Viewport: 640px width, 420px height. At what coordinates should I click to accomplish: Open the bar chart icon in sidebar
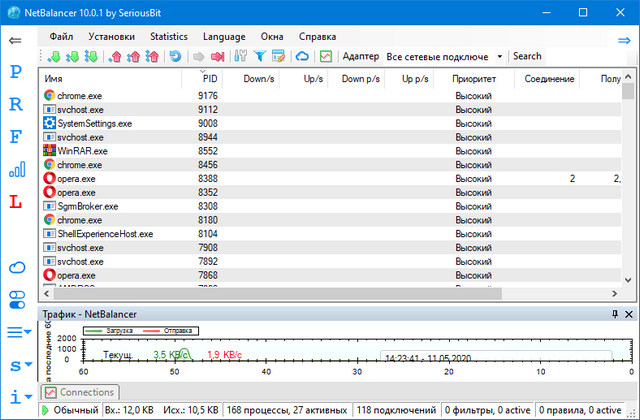(15, 169)
